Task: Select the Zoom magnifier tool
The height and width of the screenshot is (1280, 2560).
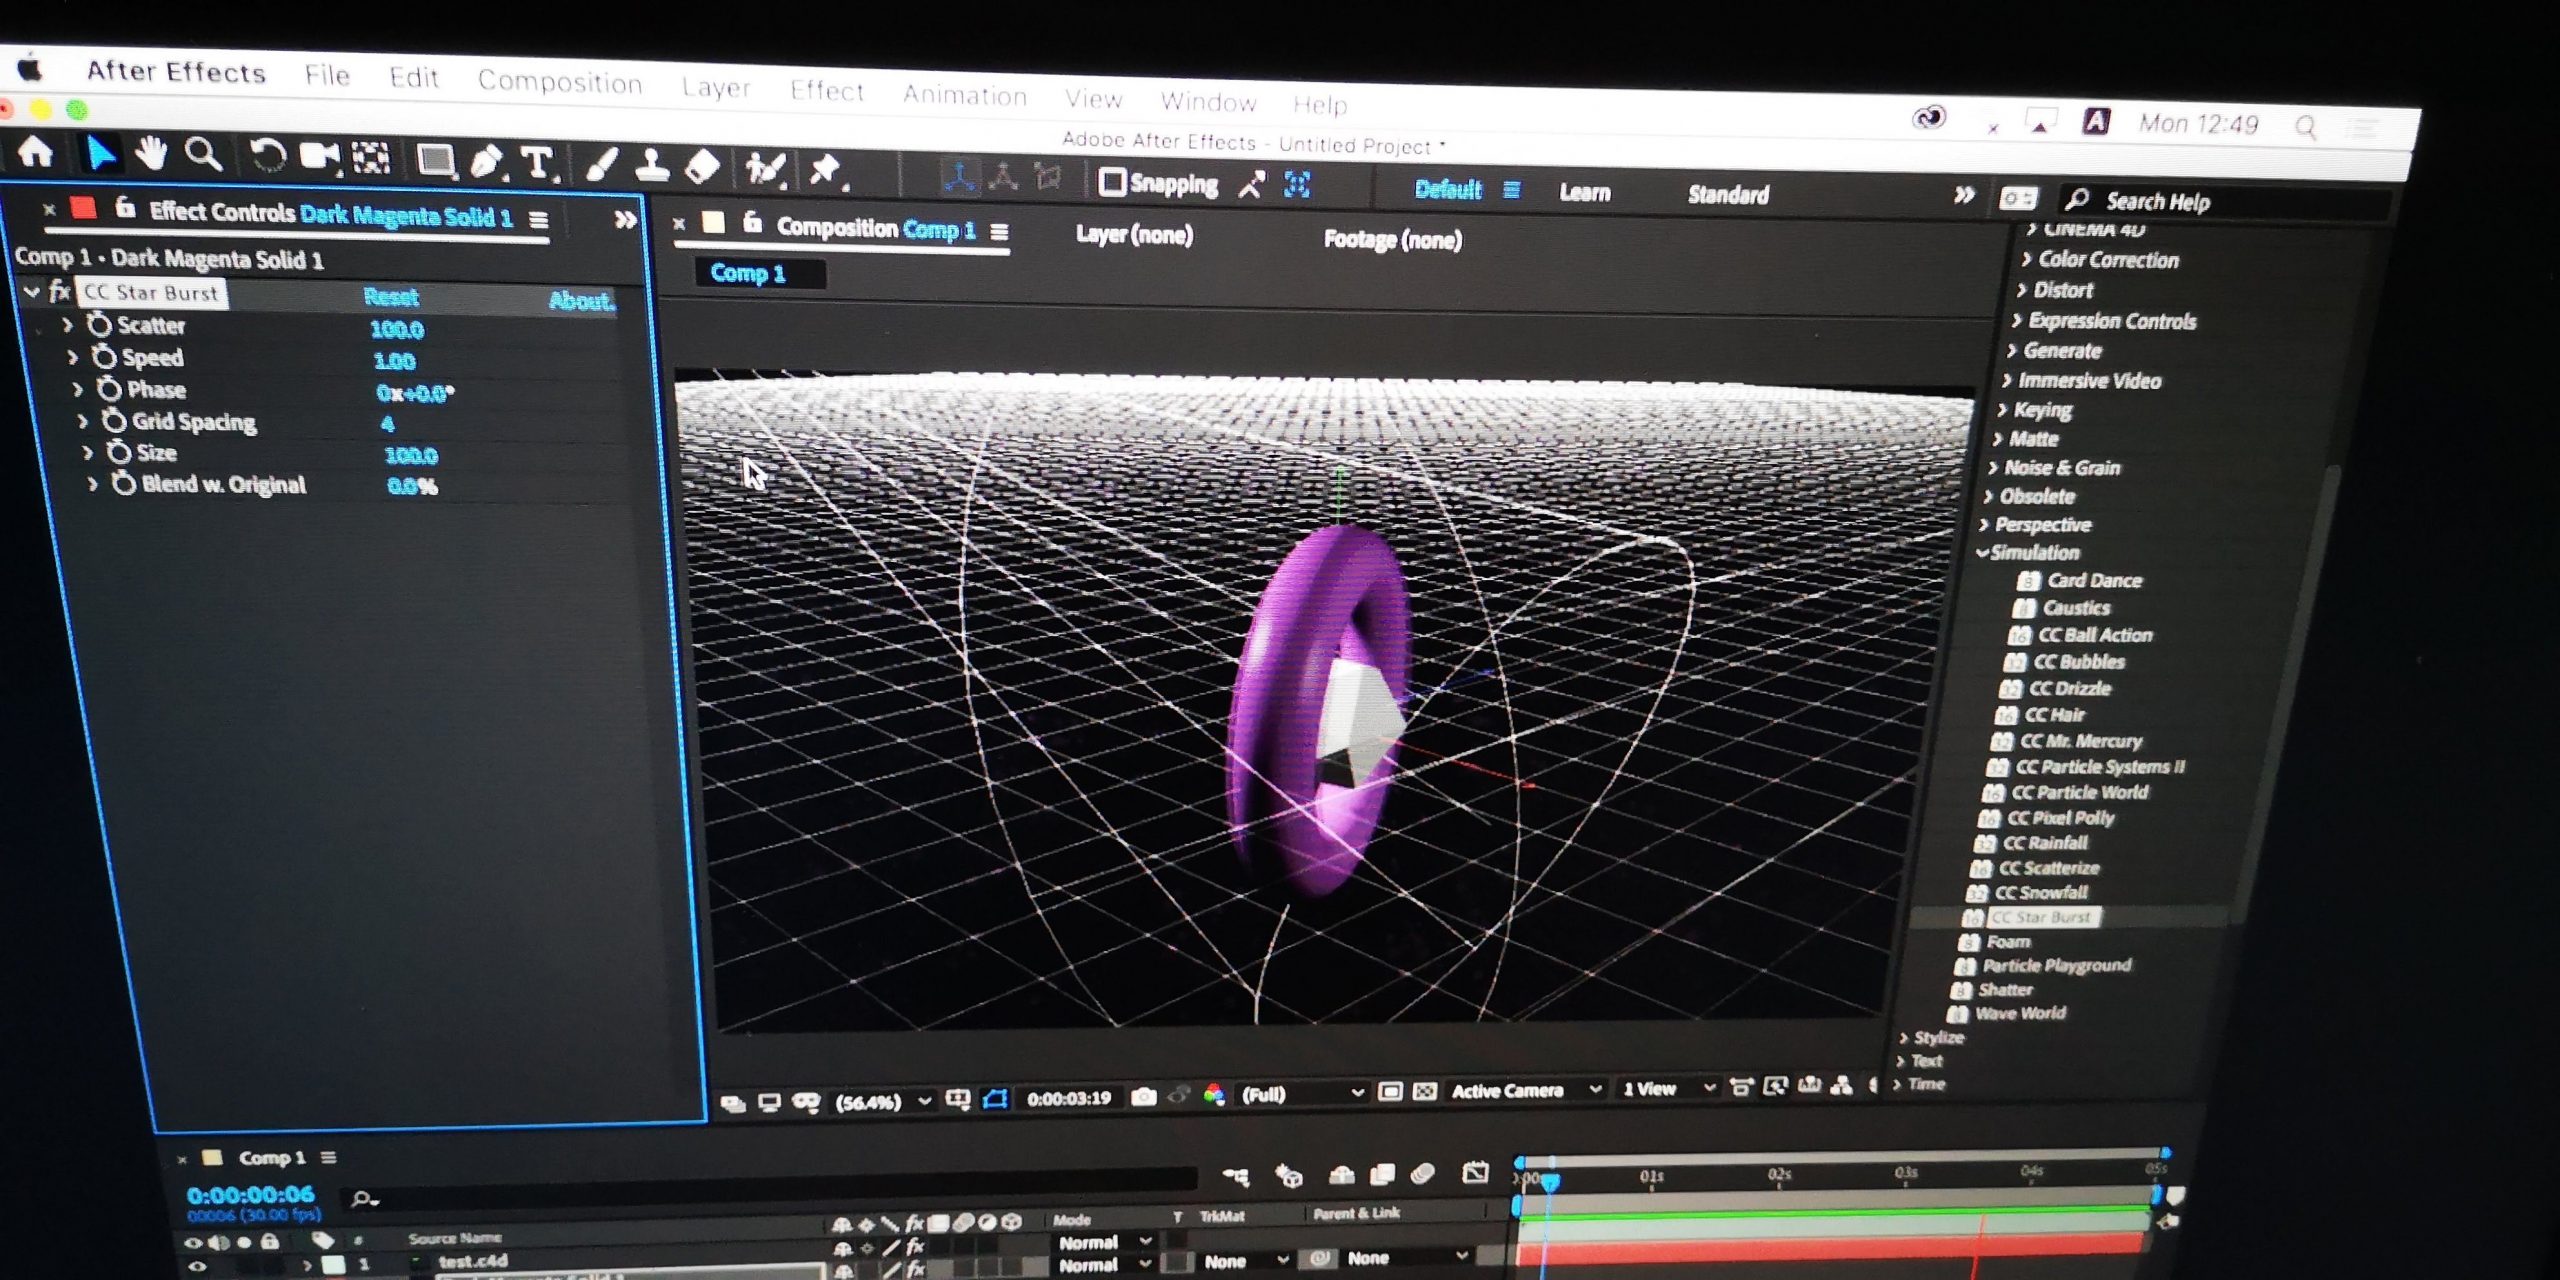Action: click(x=204, y=156)
